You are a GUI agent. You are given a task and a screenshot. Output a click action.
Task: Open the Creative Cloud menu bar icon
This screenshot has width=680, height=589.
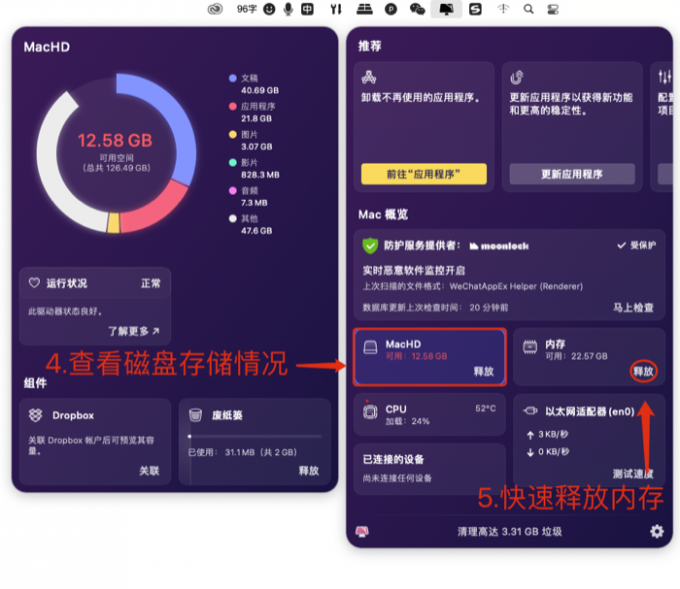click(x=215, y=9)
